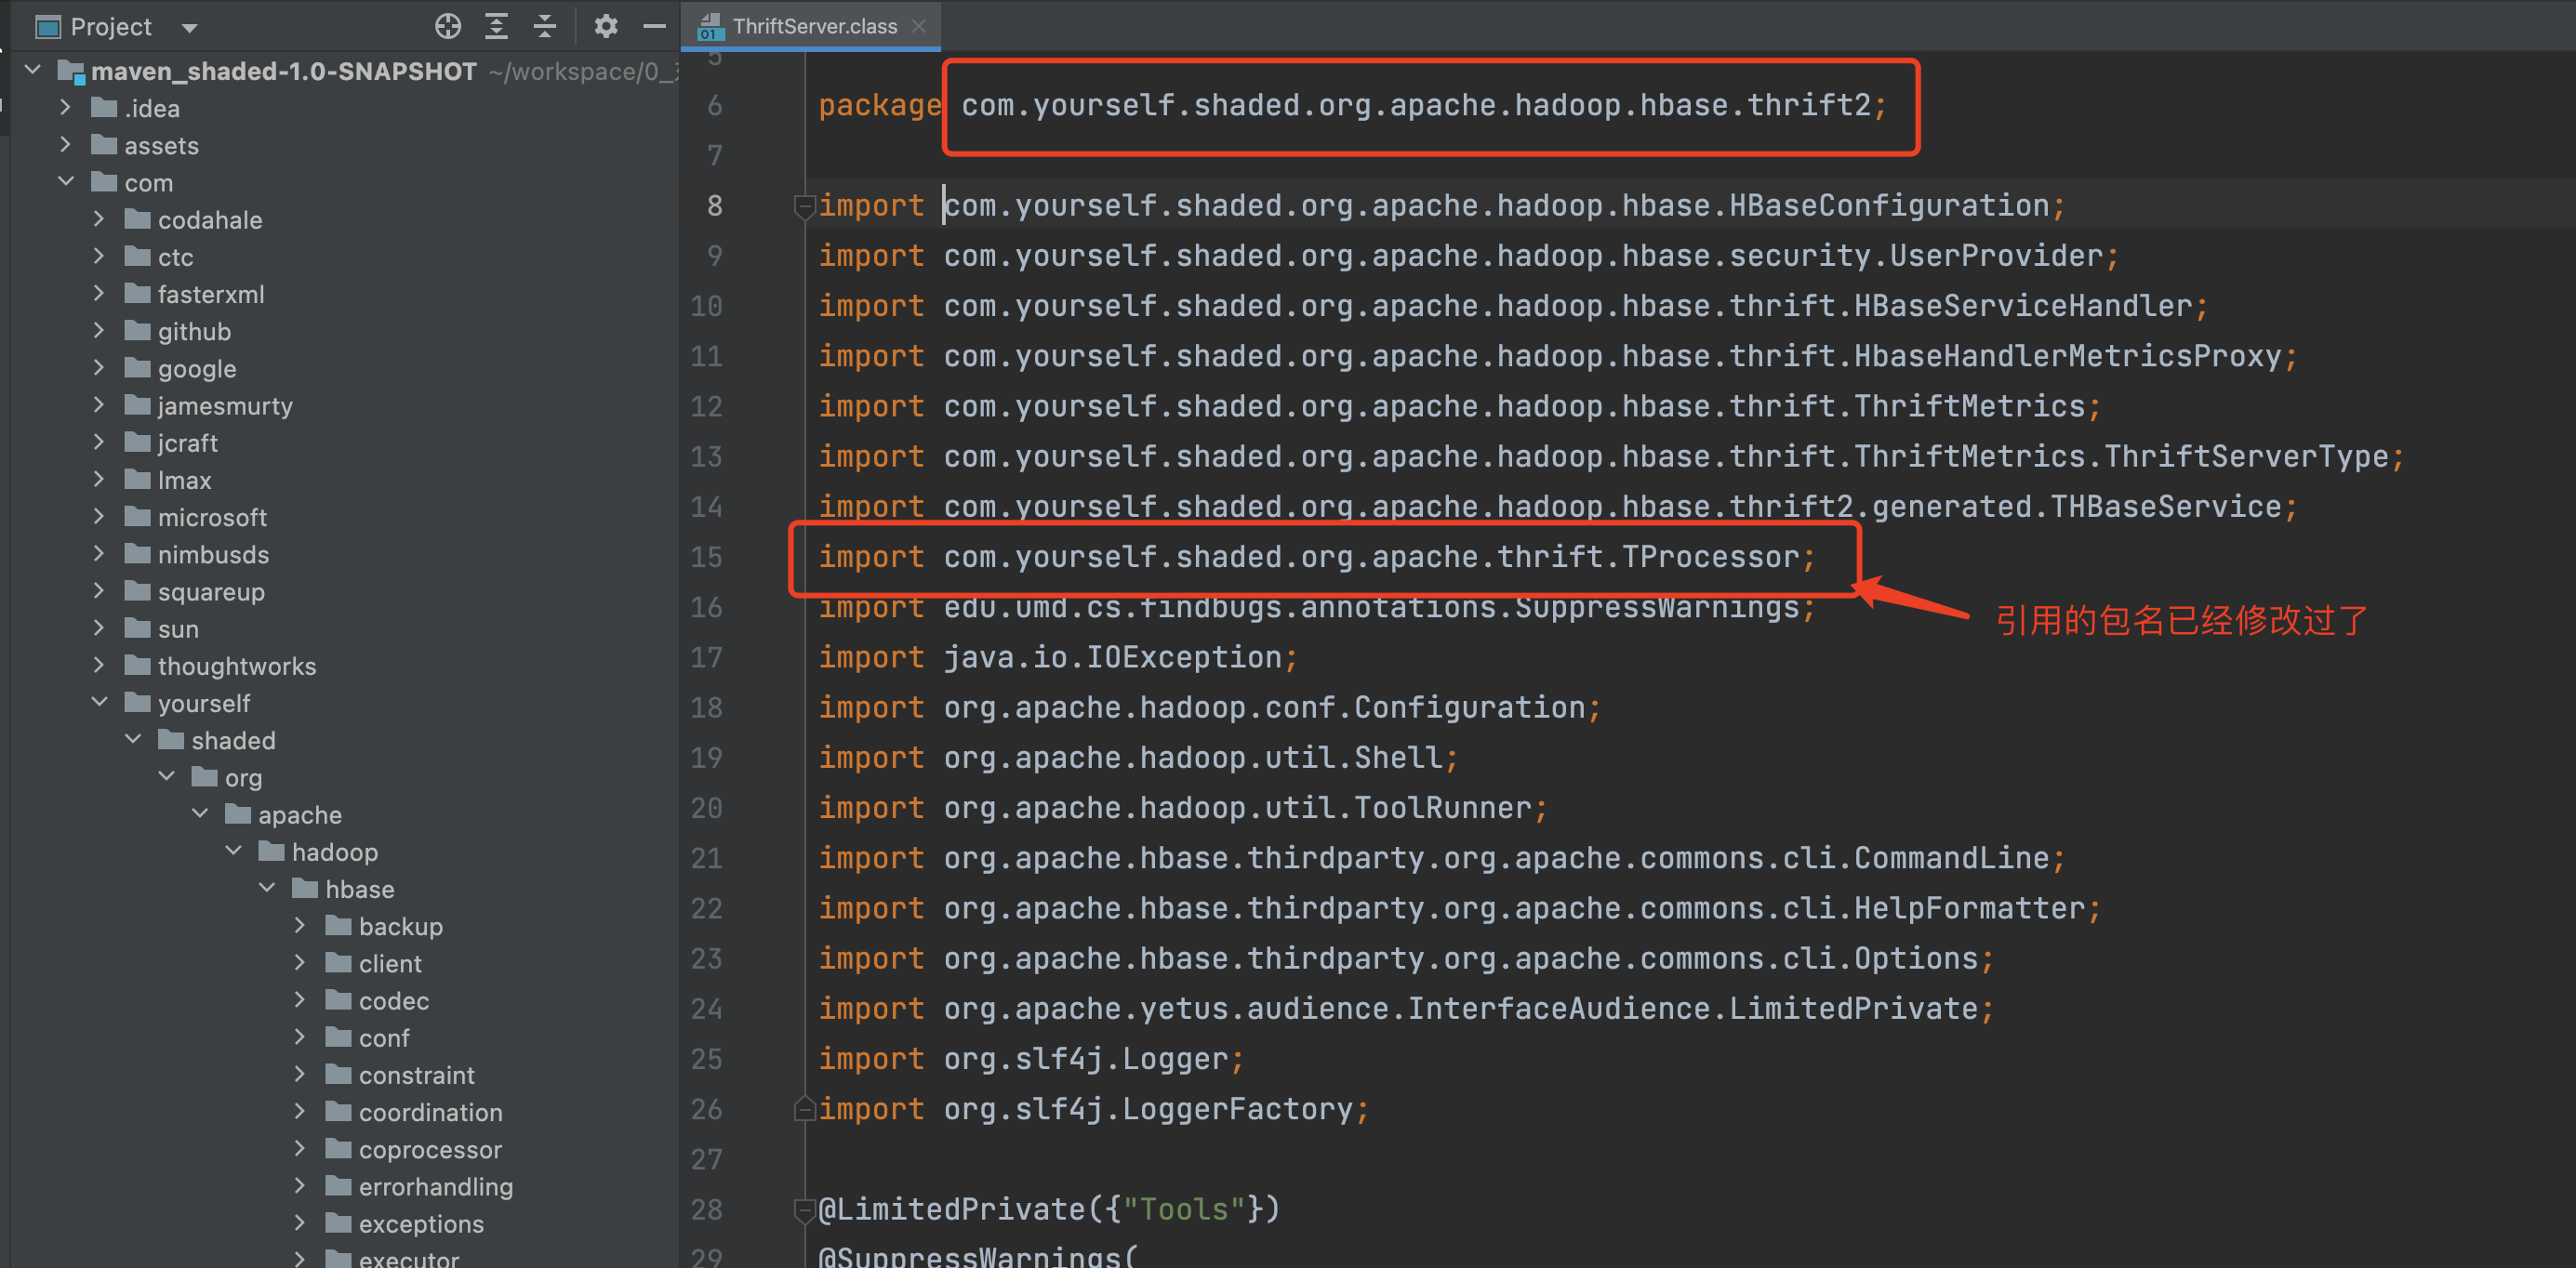
Task: Click the Expand All toolbar icon
Action: coord(496,26)
